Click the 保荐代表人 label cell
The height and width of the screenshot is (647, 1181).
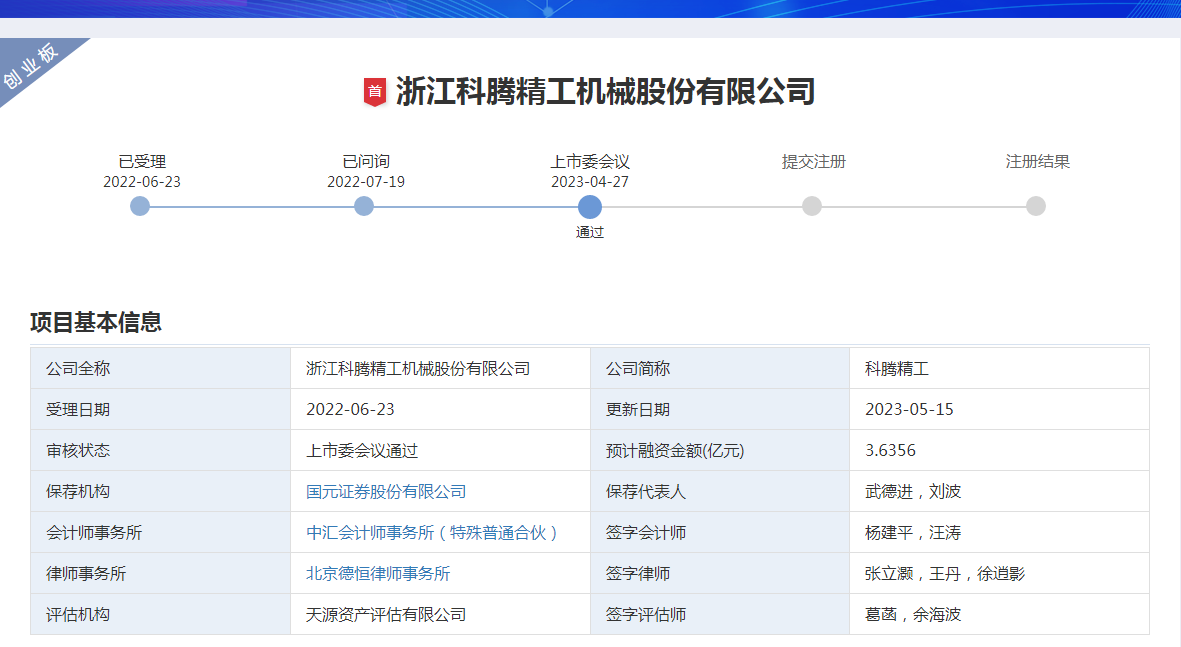coord(720,491)
